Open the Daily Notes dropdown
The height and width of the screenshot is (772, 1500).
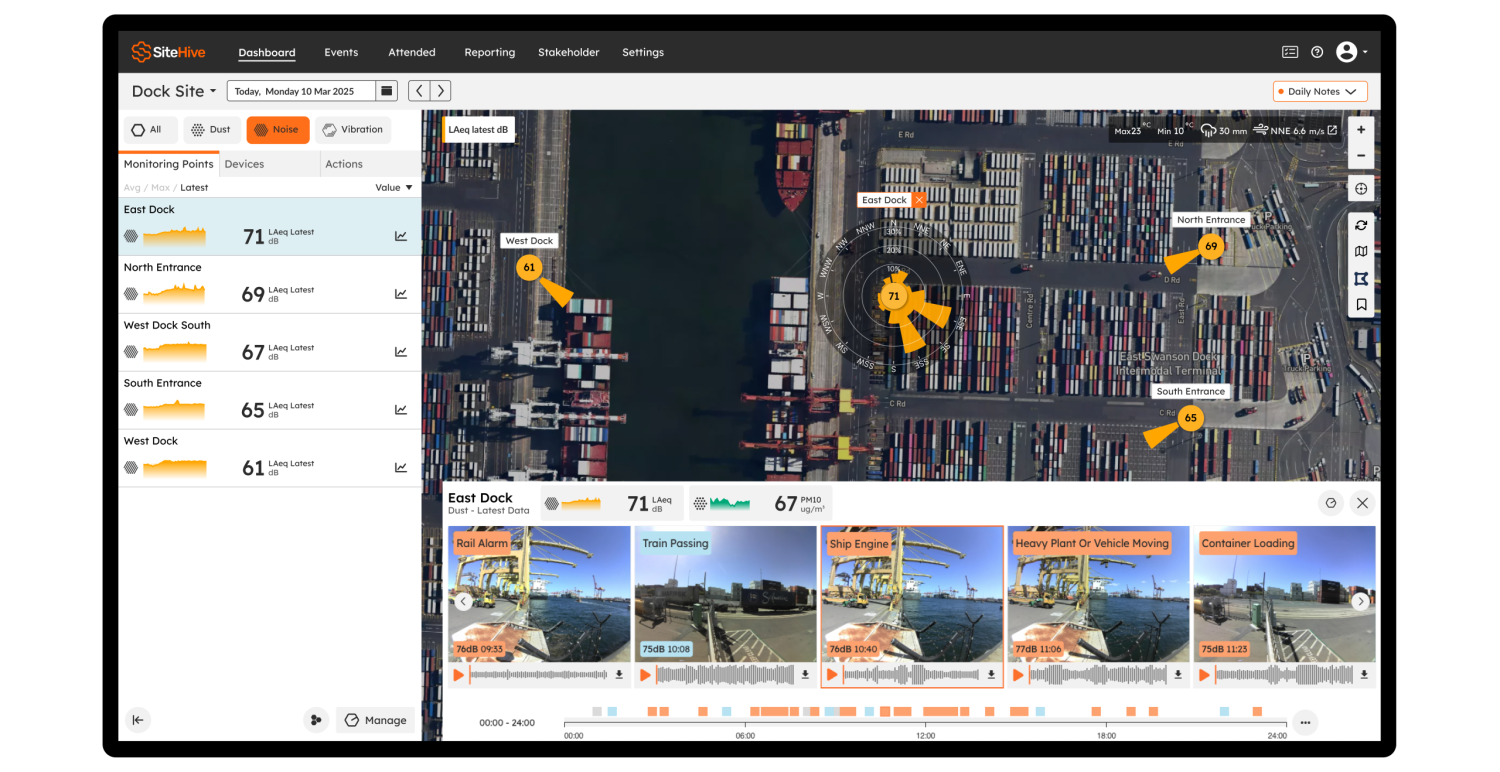(1320, 91)
